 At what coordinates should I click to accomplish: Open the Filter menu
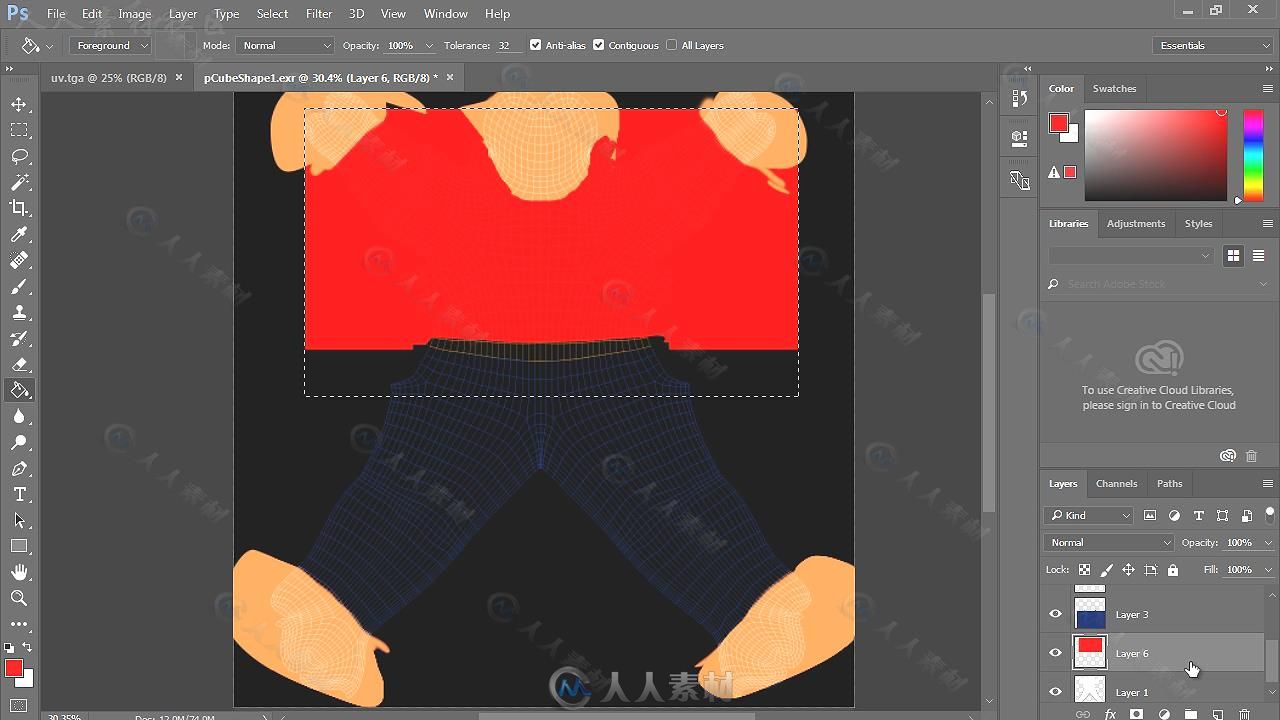coord(319,14)
